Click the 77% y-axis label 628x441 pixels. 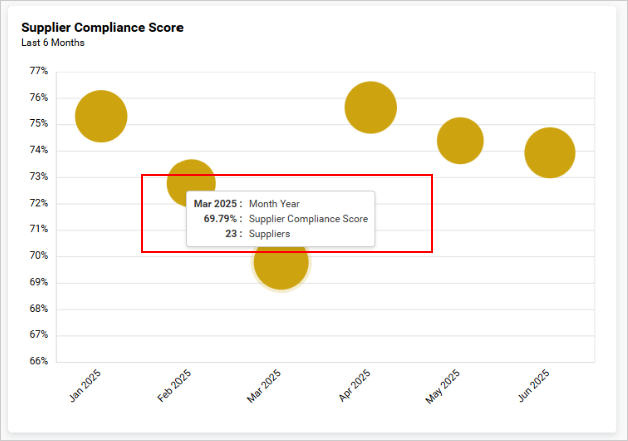(x=39, y=71)
